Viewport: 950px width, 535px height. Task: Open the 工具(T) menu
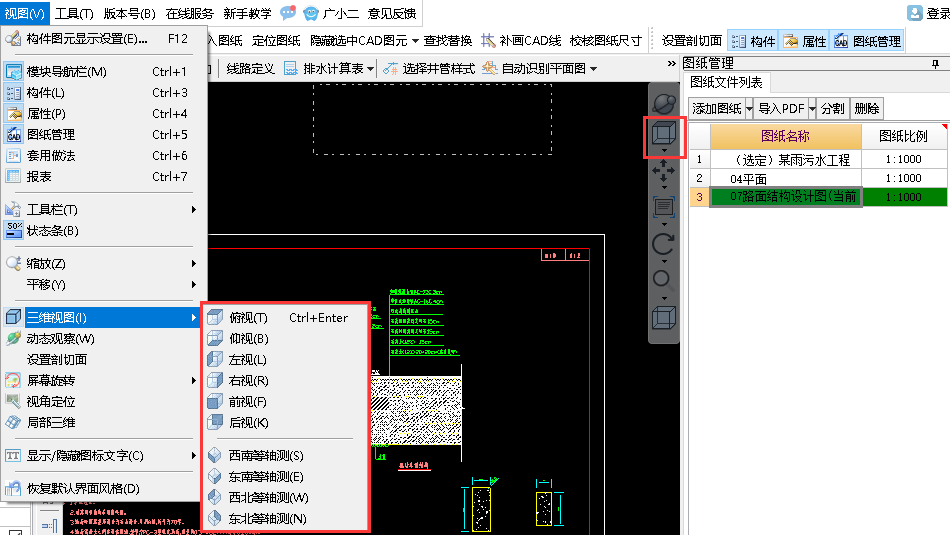(73, 13)
